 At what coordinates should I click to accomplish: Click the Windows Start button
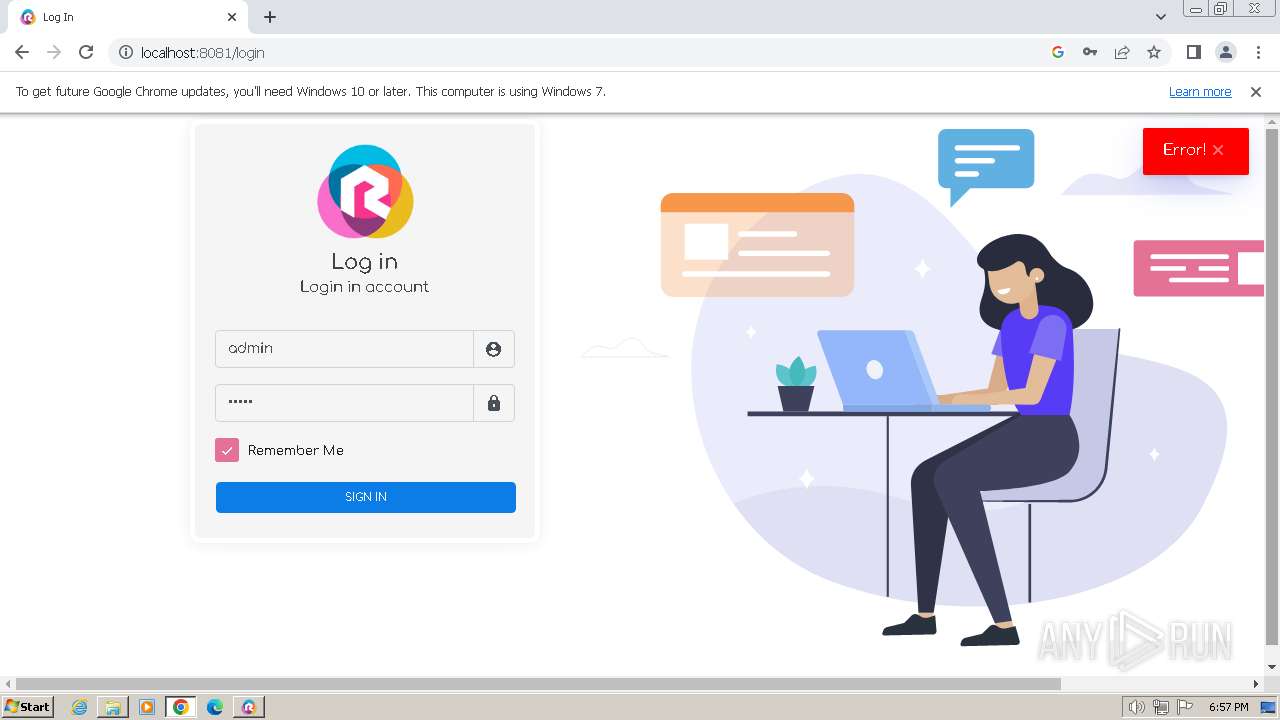click(27, 707)
